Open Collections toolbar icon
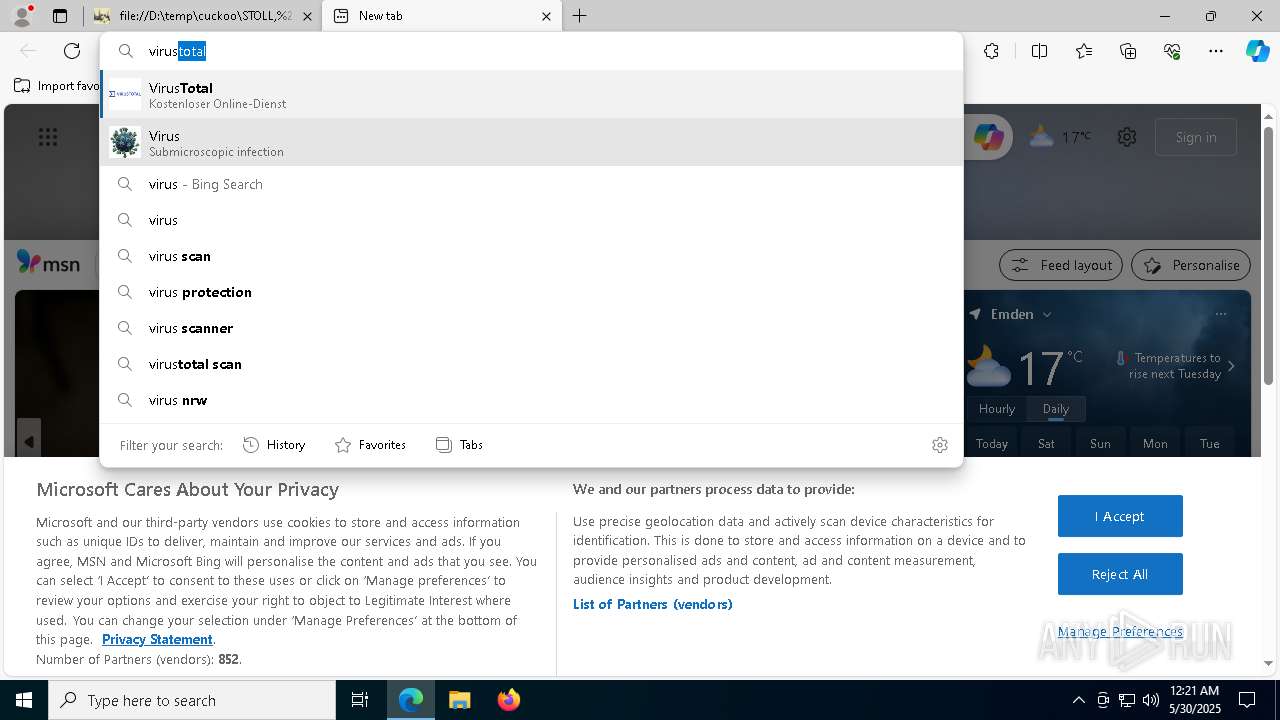 pos(1128,51)
